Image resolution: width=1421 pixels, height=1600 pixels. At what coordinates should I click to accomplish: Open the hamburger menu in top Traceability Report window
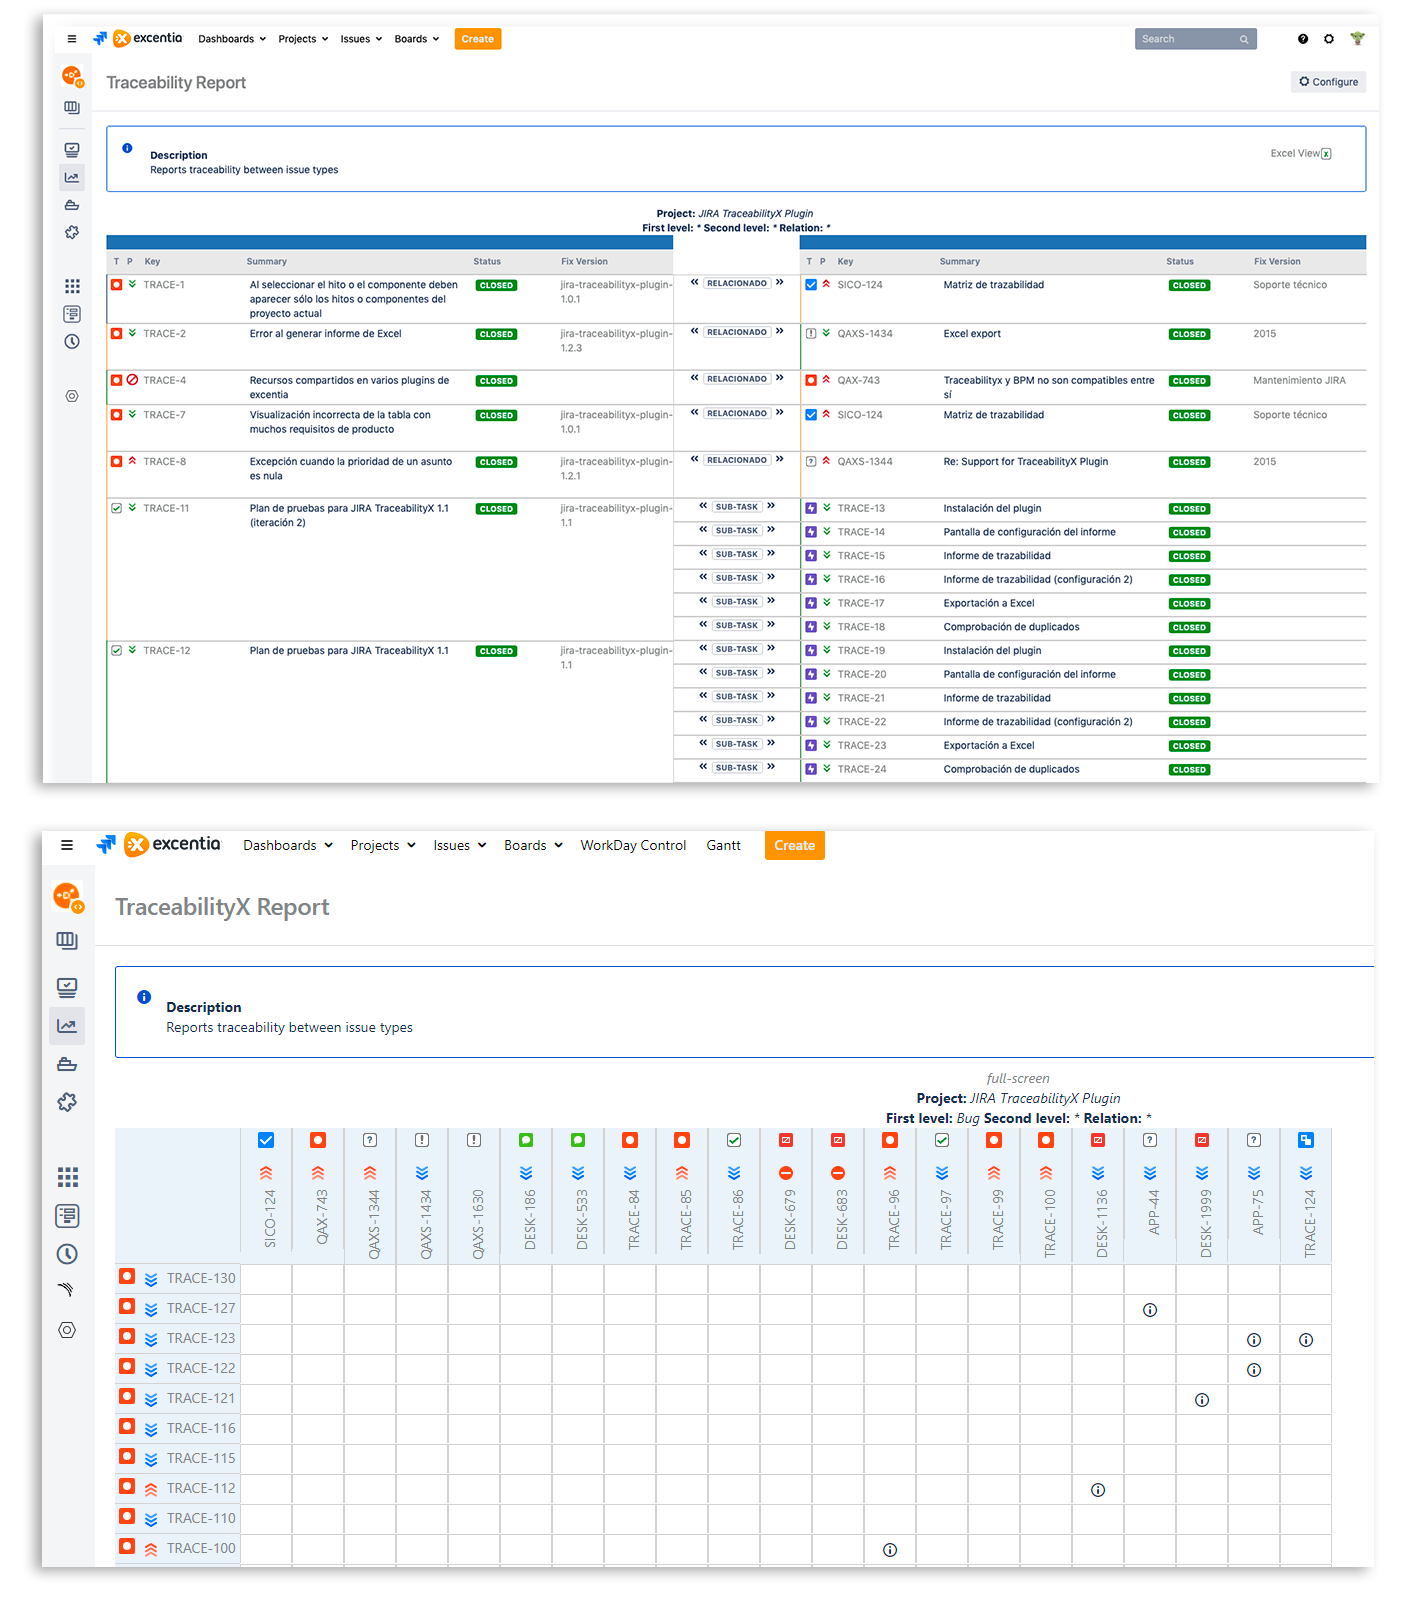(x=71, y=39)
